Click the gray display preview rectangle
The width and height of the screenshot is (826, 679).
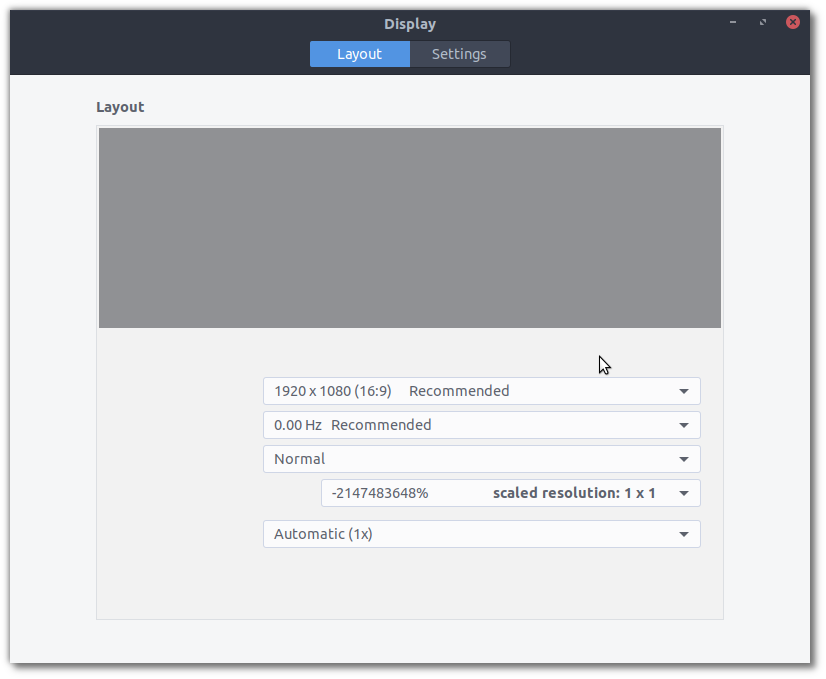[410, 227]
